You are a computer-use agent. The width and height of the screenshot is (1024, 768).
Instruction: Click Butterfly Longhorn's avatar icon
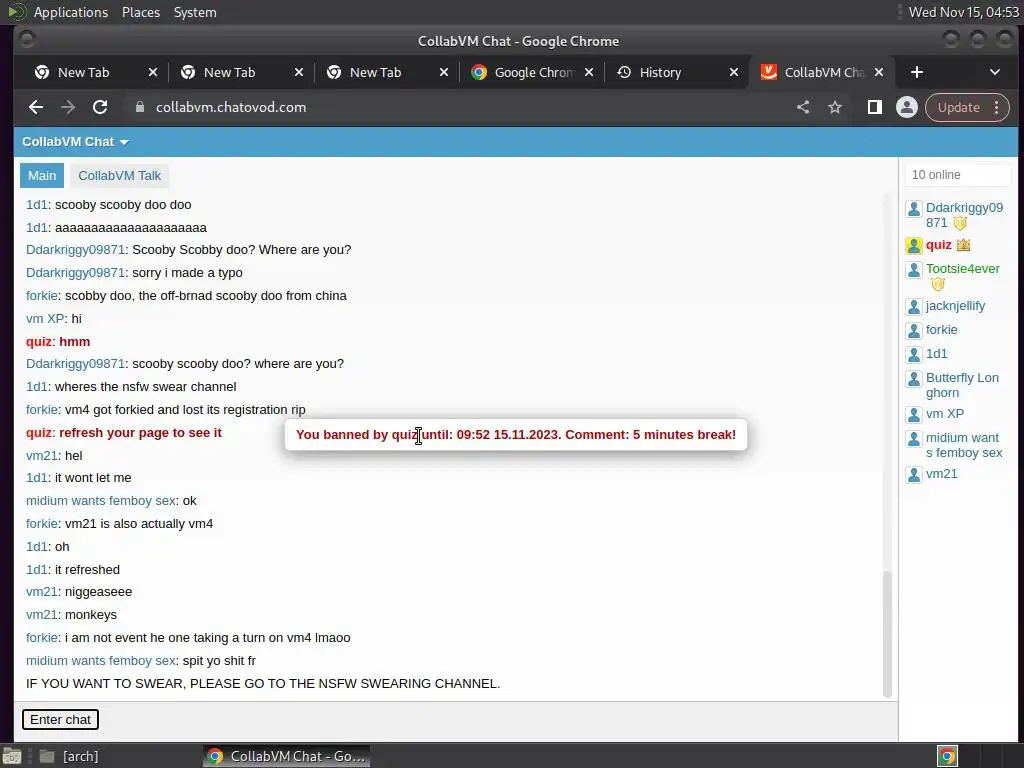pyautogui.click(x=914, y=379)
